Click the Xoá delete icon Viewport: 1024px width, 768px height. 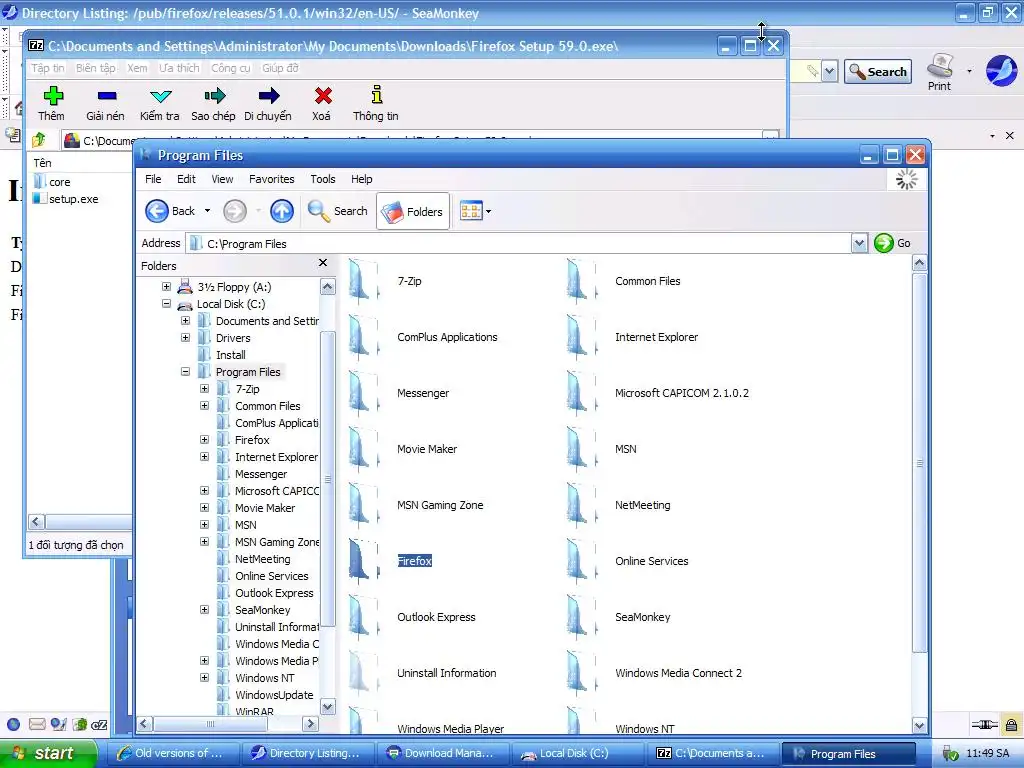(323, 96)
